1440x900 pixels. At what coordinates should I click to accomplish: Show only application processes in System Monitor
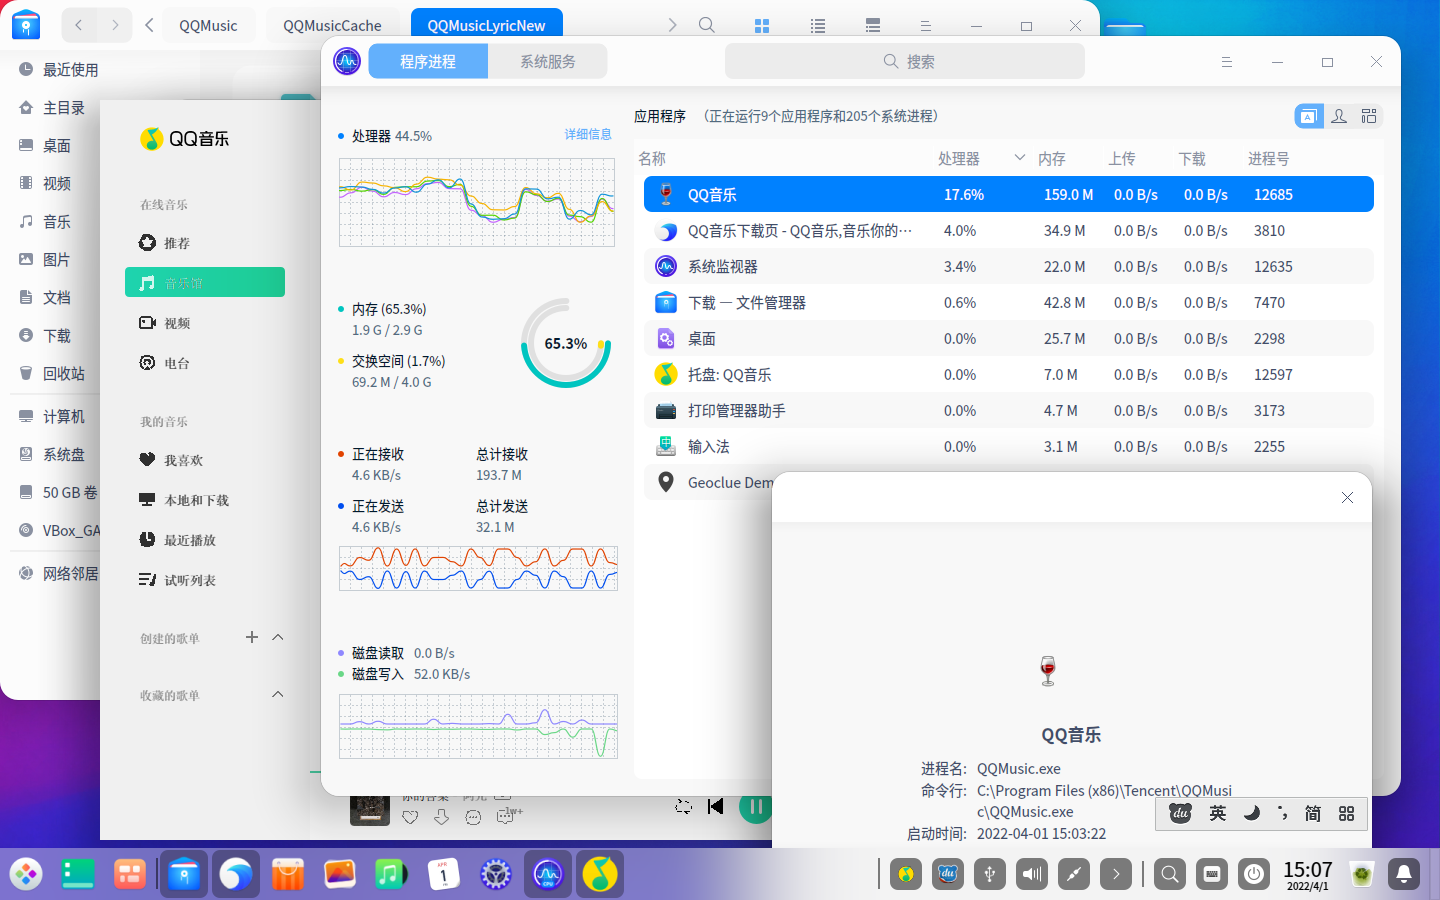1308,116
